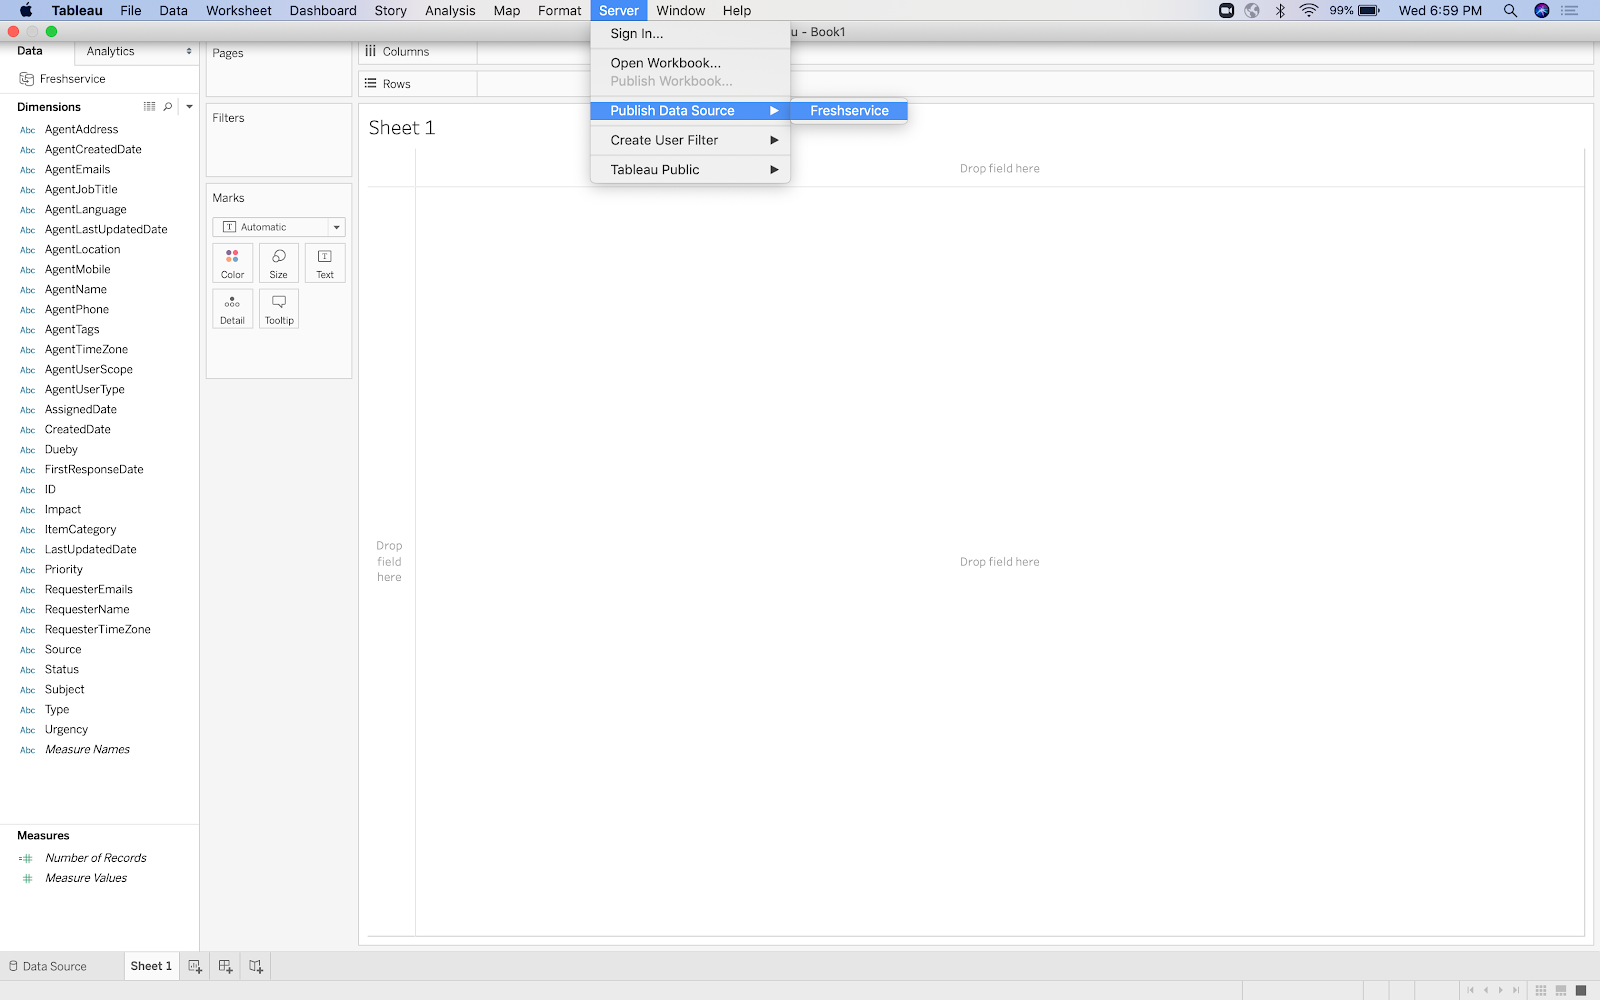Image resolution: width=1600 pixels, height=1000 pixels.
Task: Click the Rows shelf drop area
Action: click(1035, 83)
